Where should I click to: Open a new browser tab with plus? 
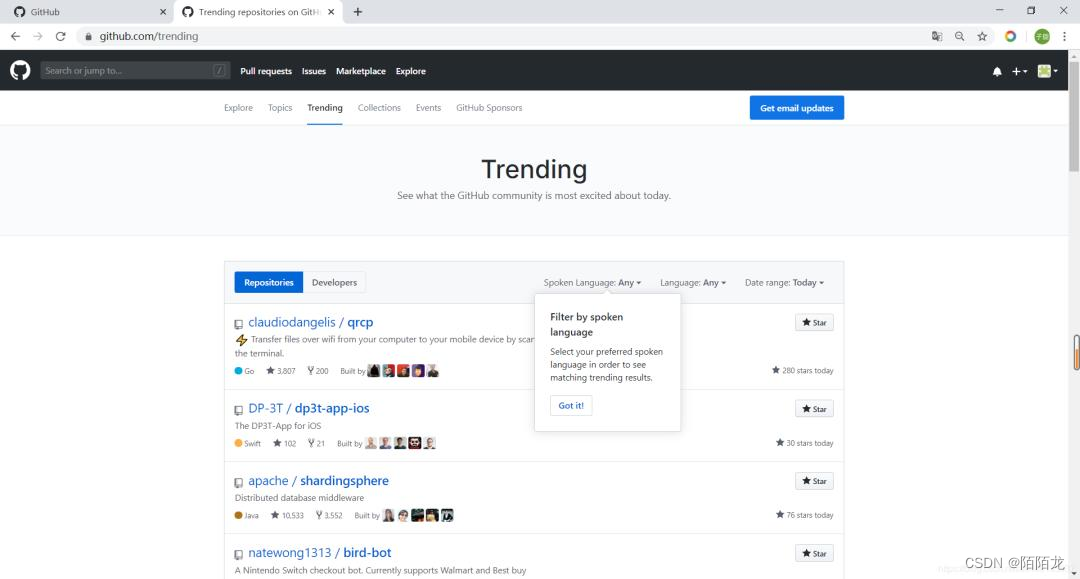click(x=357, y=12)
